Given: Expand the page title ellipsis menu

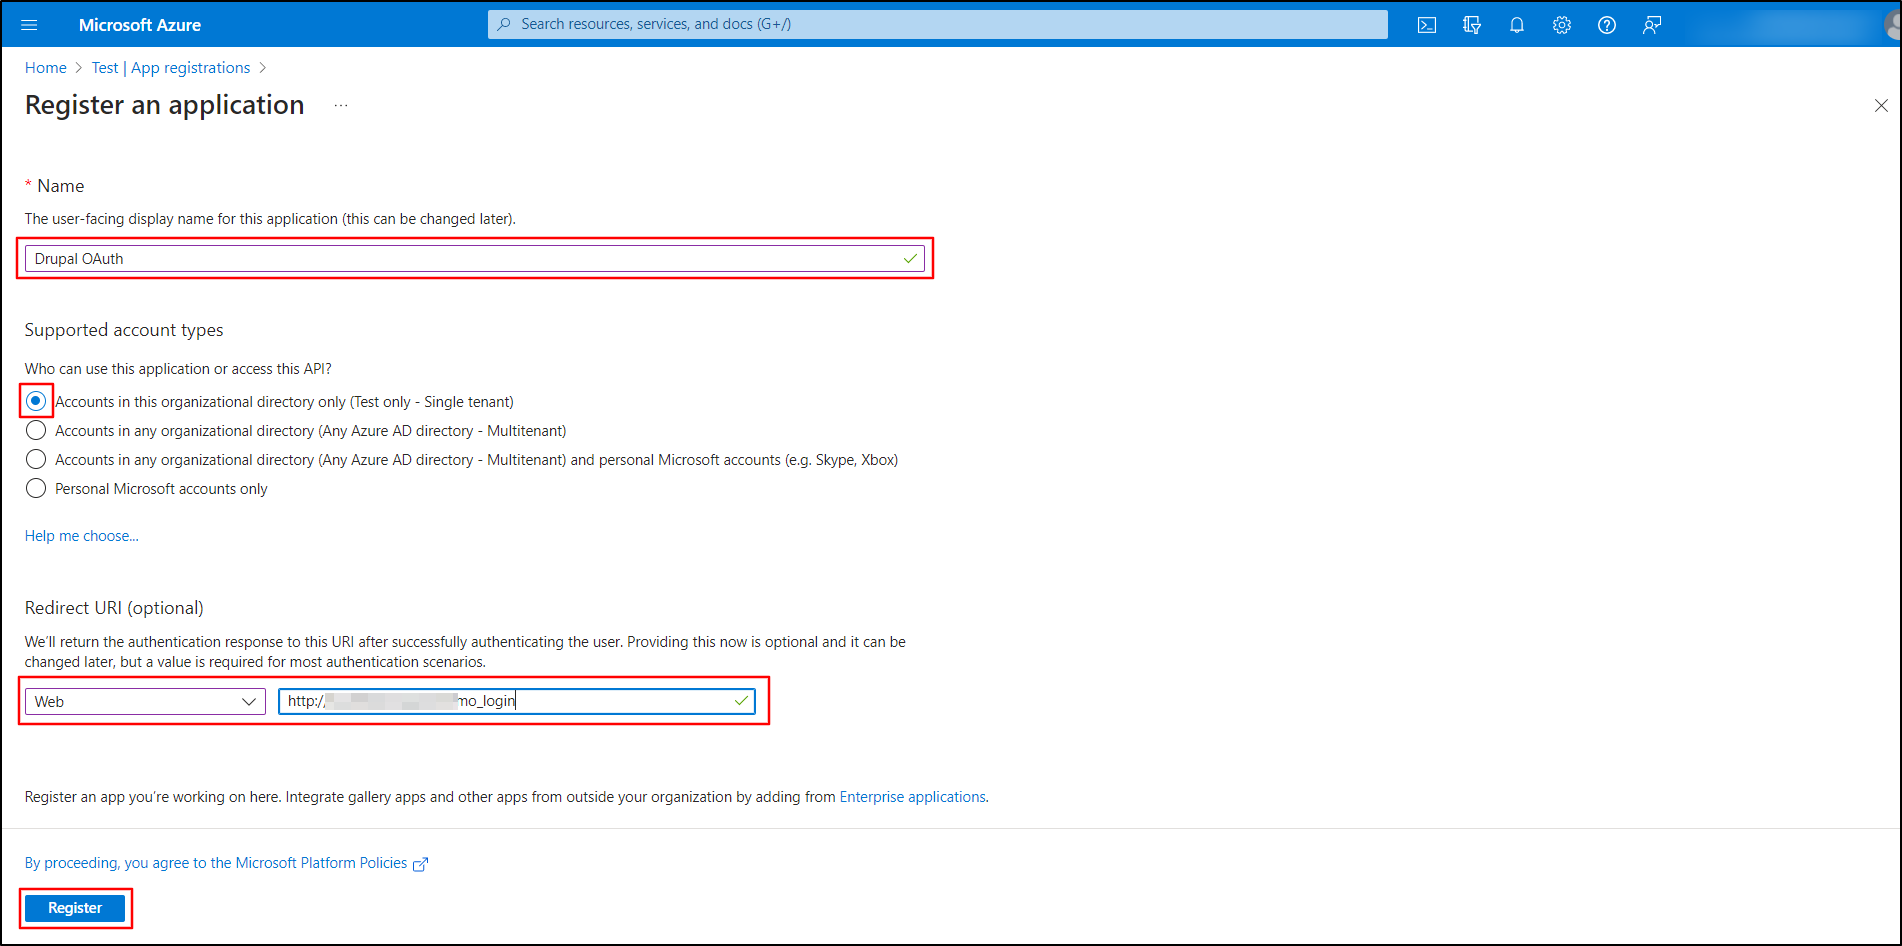Looking at the screenshot, I should [x=341, y=104].
